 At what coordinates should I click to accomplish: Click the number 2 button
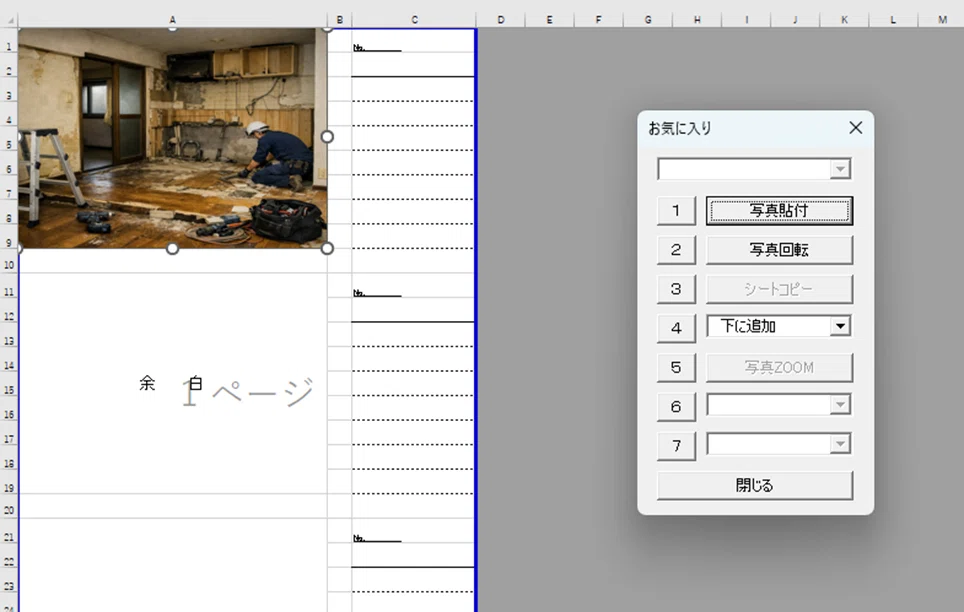676,250
